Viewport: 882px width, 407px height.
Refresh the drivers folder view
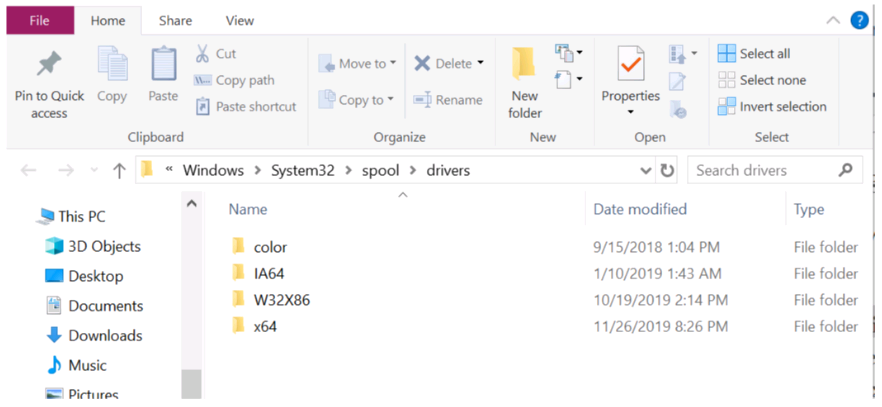(667, 170)
